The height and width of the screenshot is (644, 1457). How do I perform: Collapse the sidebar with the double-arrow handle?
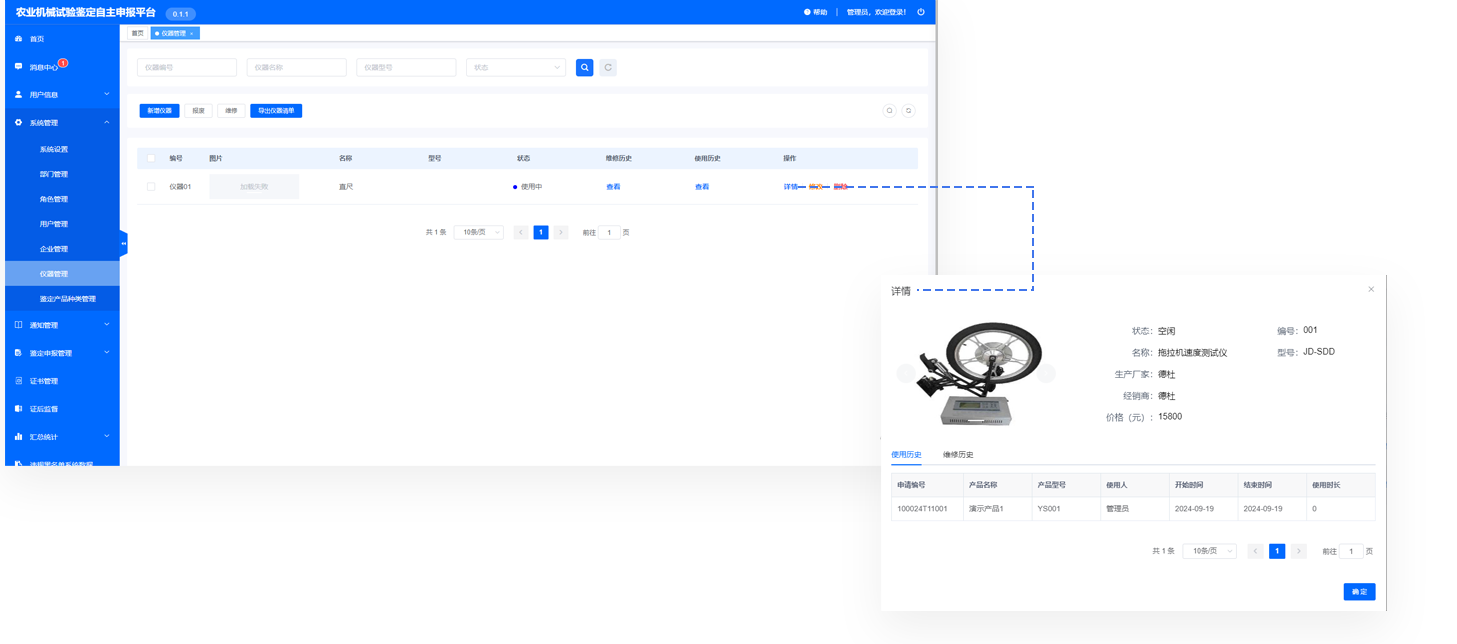pos(124,243)
